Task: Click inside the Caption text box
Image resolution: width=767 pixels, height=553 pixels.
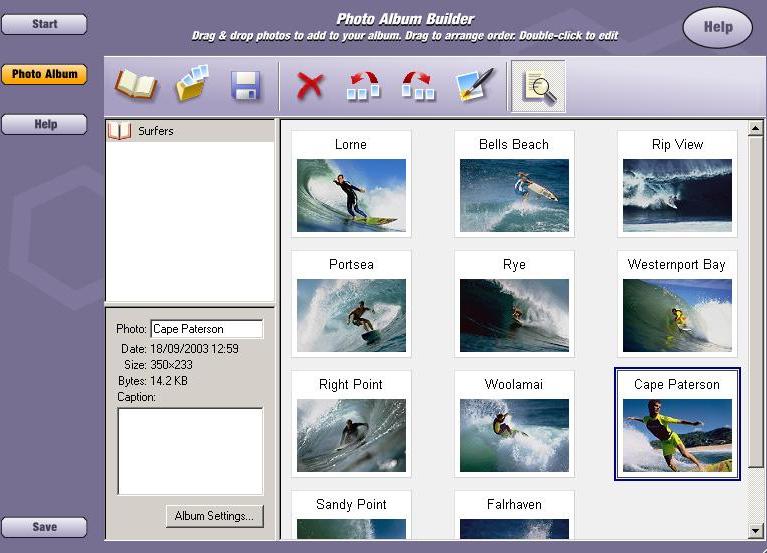Action: pyautogui.click(x=190, y=451)
